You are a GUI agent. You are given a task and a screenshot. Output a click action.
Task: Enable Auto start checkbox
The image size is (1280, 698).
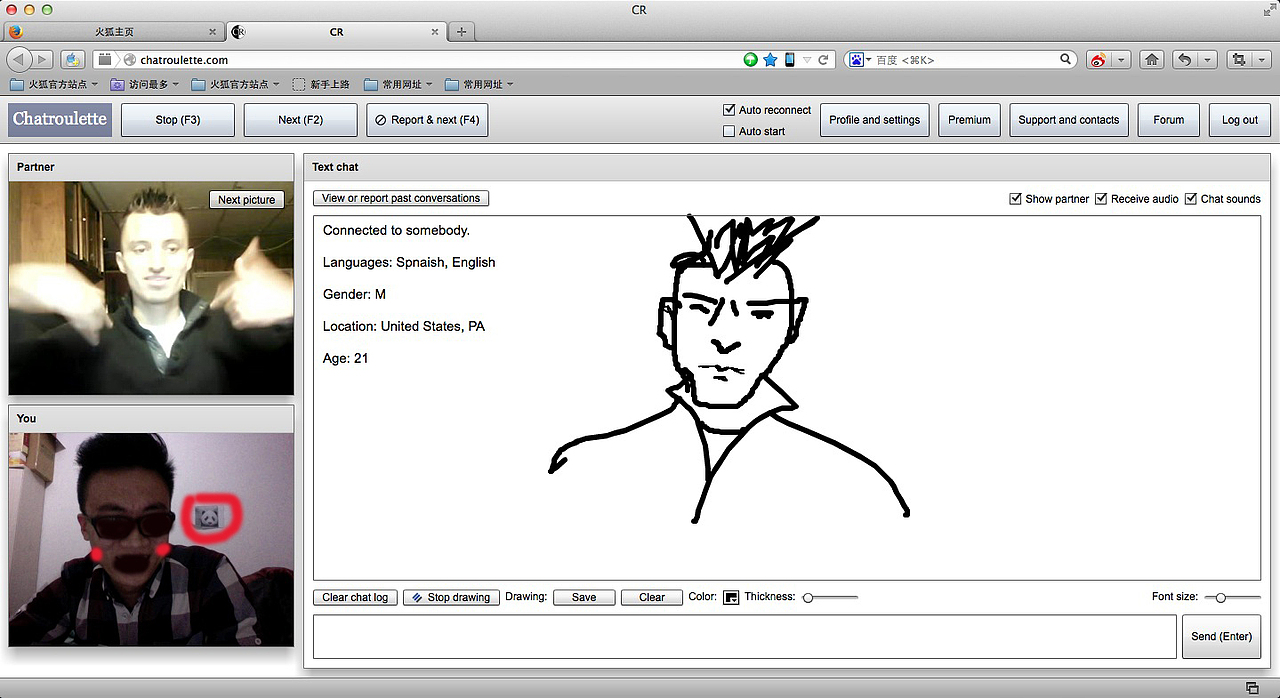pos(729,131)
